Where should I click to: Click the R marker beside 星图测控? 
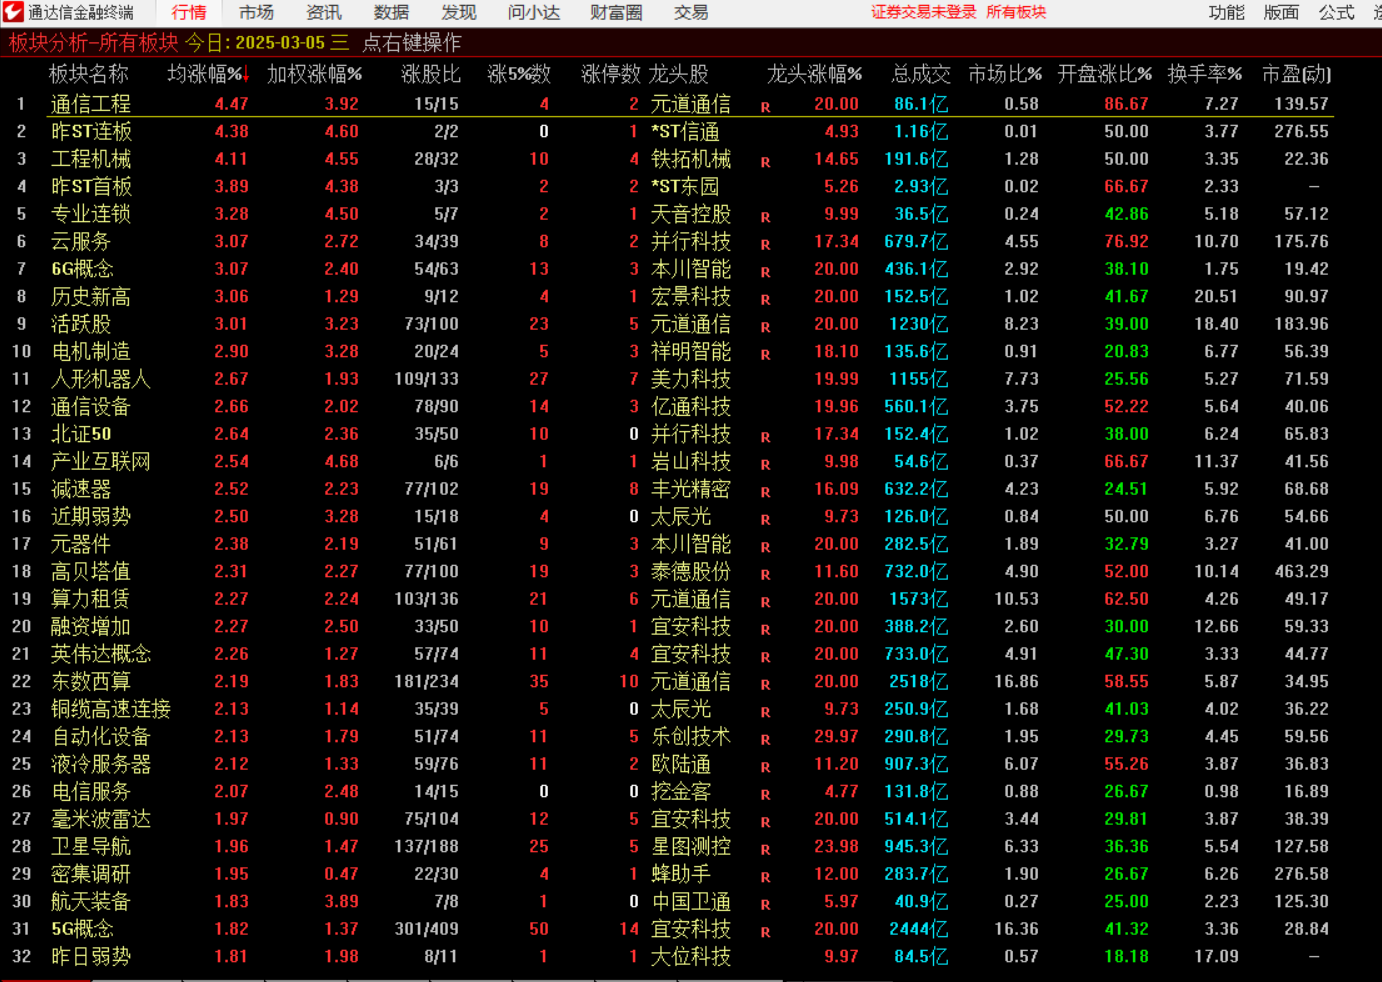[x=765, y=849]
